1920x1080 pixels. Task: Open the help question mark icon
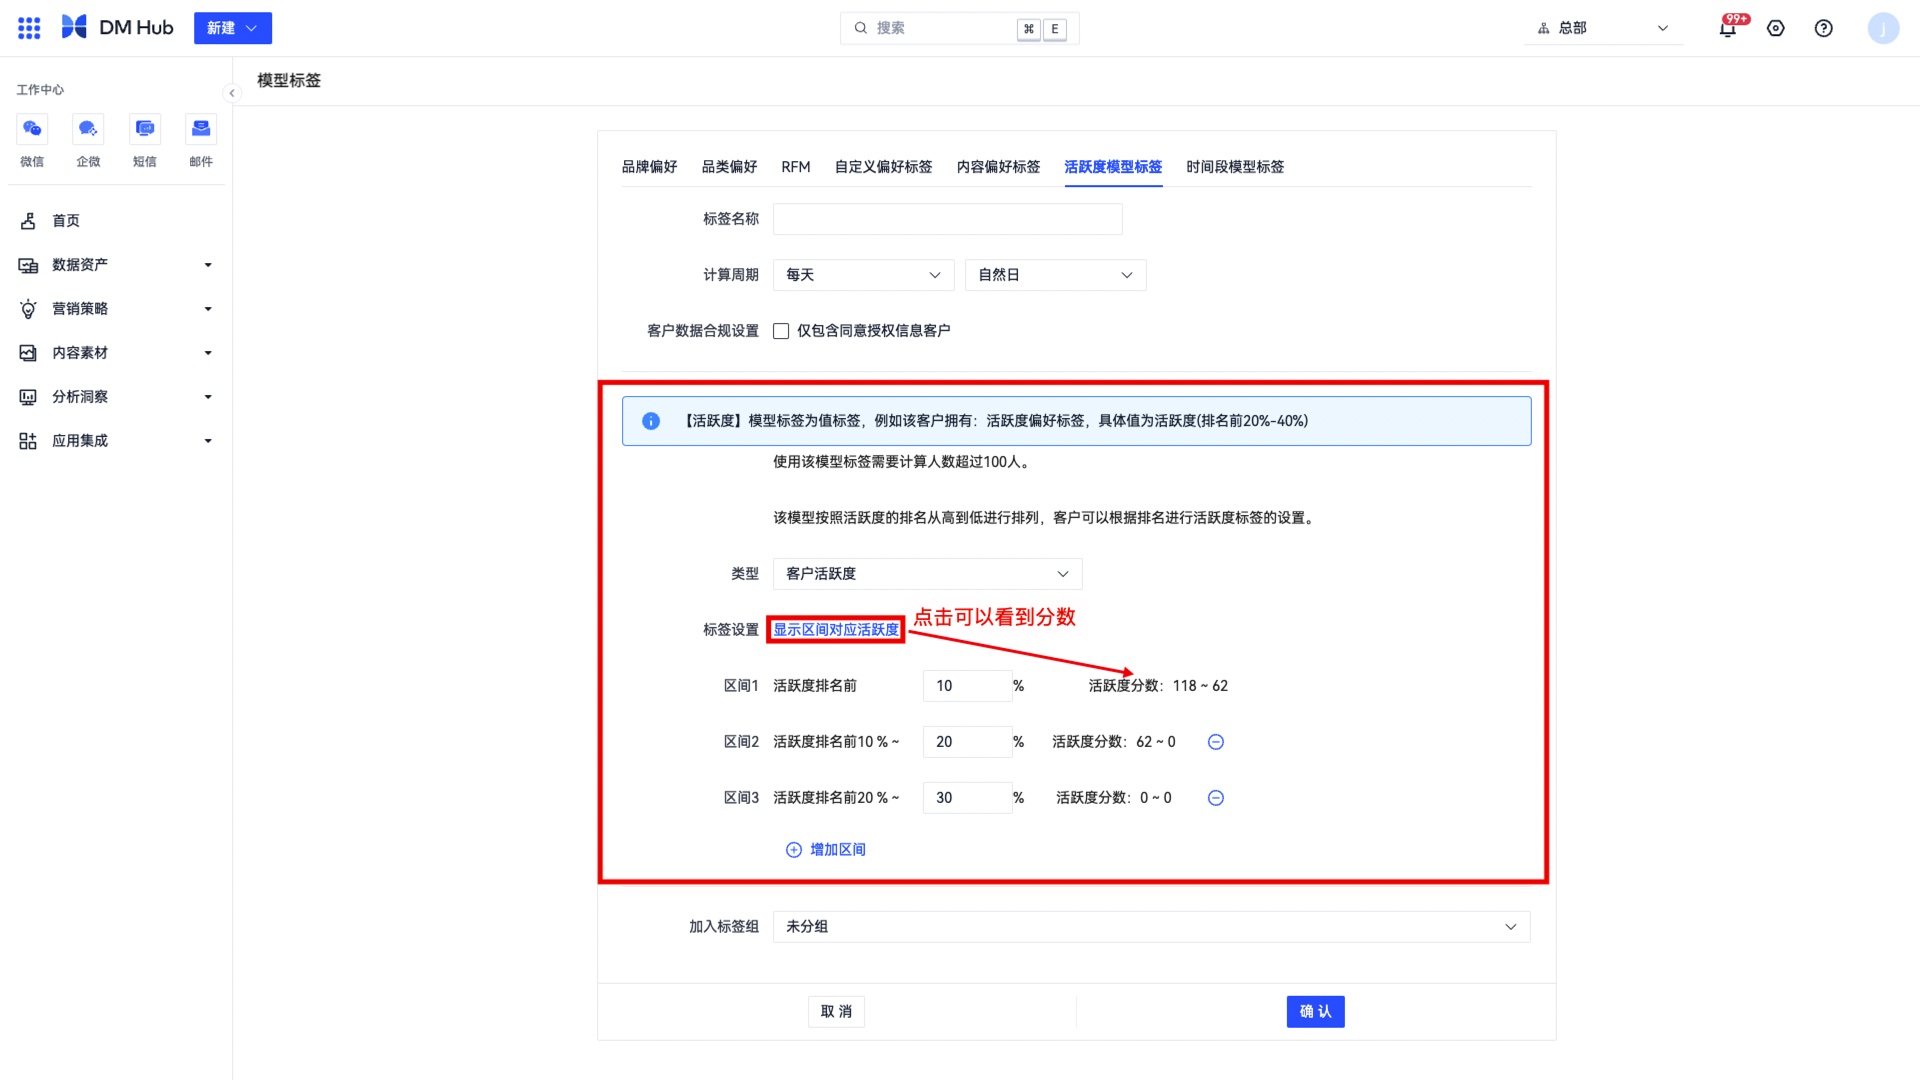1824,28
